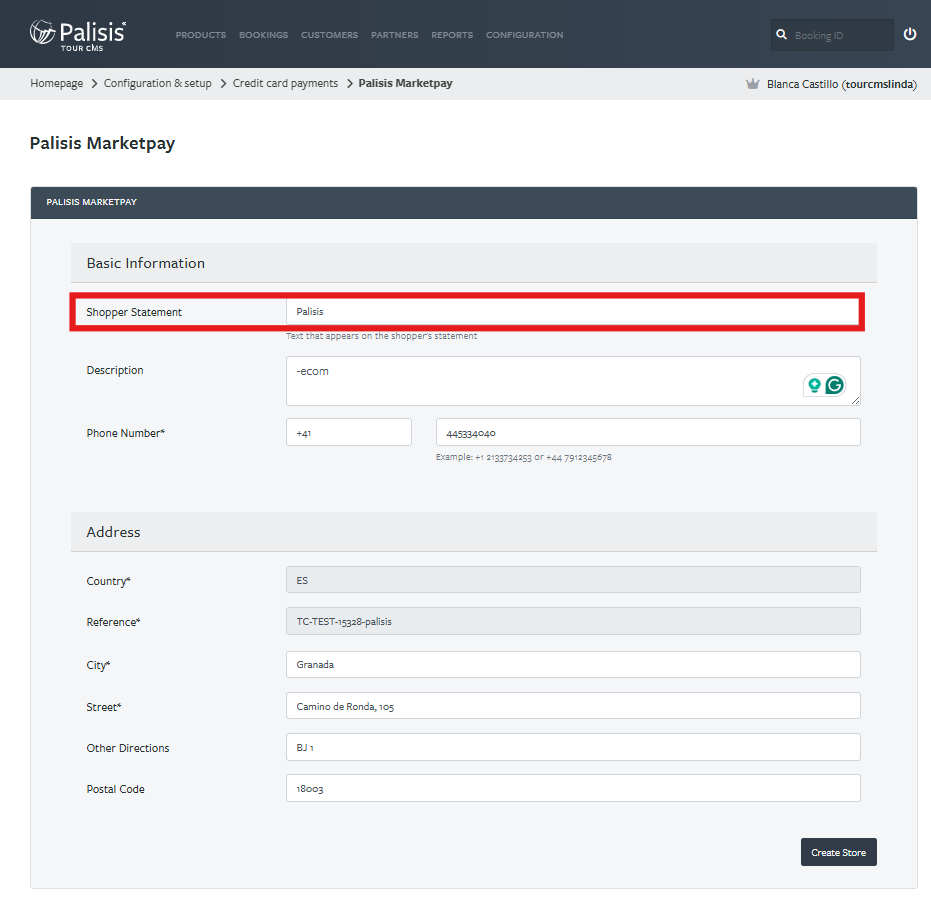The width and height of the screenshot is (931, 902).
Task: Click the Address section header
Action: (473, 532)
